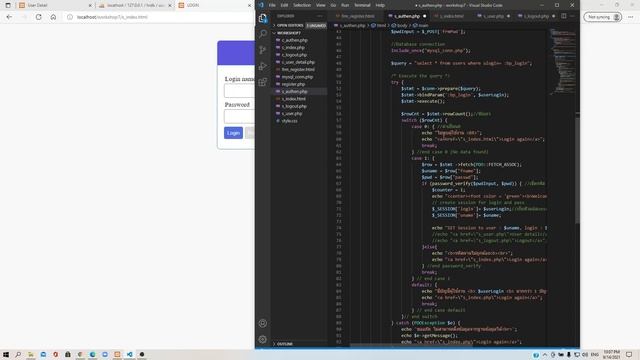The height and width of the screenshot is (360, 640).
Task: Open the Help menu in VS Code
Action: 380,5
